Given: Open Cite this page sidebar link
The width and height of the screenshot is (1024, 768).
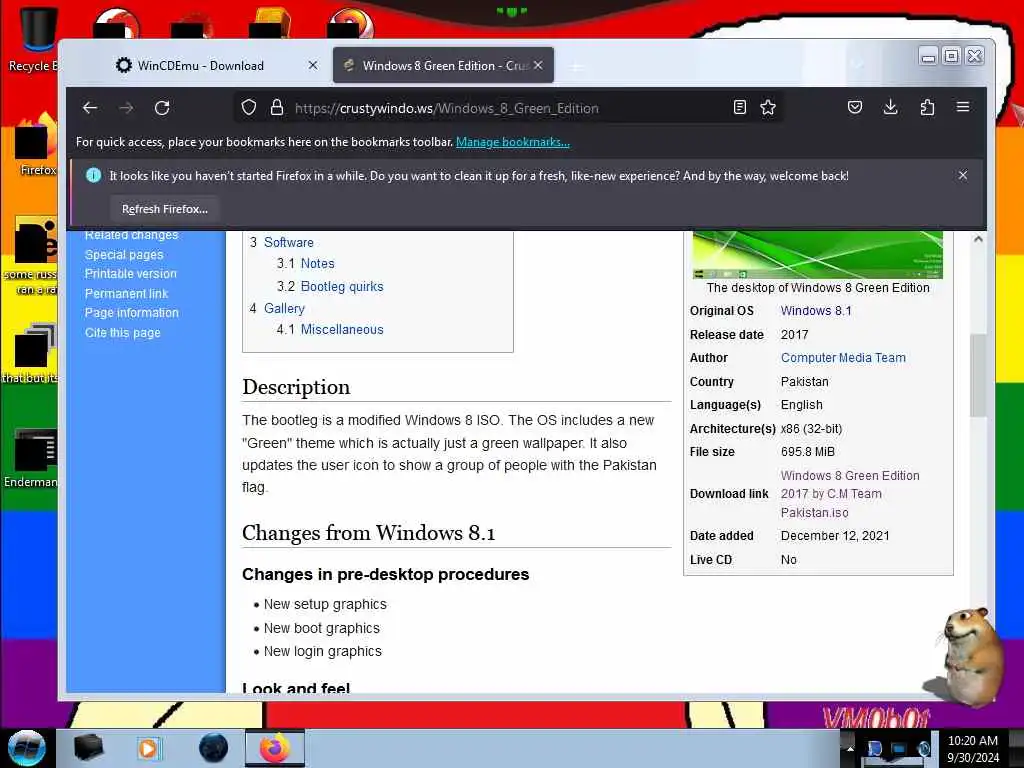Looking at the screenshot, I should [x=123, y=332].
